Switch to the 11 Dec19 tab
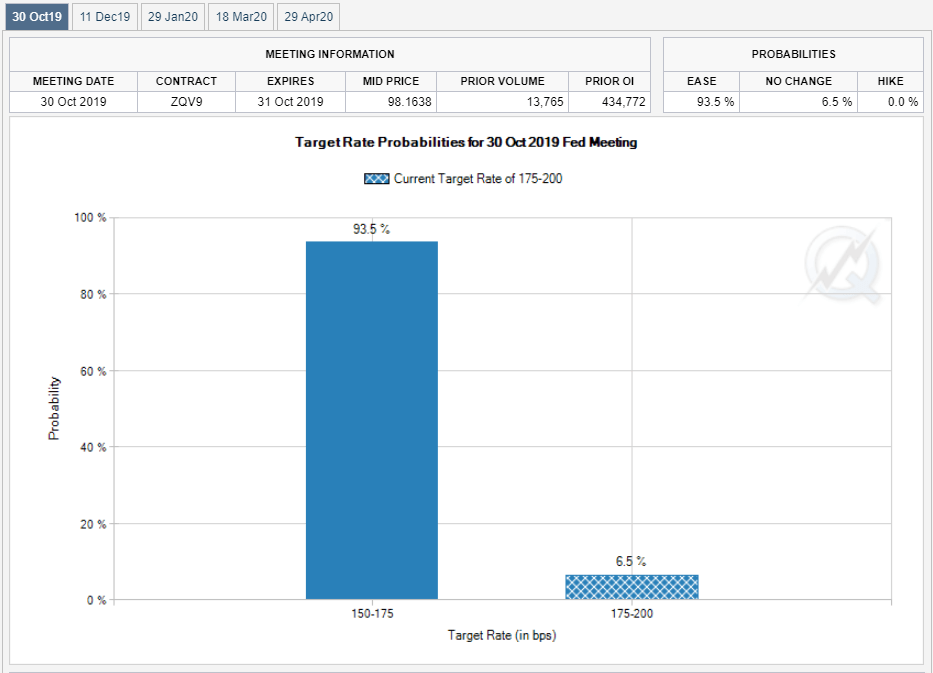Image resolution: width=933 pixels, height=673 pixels. click(x=105, y=17)
